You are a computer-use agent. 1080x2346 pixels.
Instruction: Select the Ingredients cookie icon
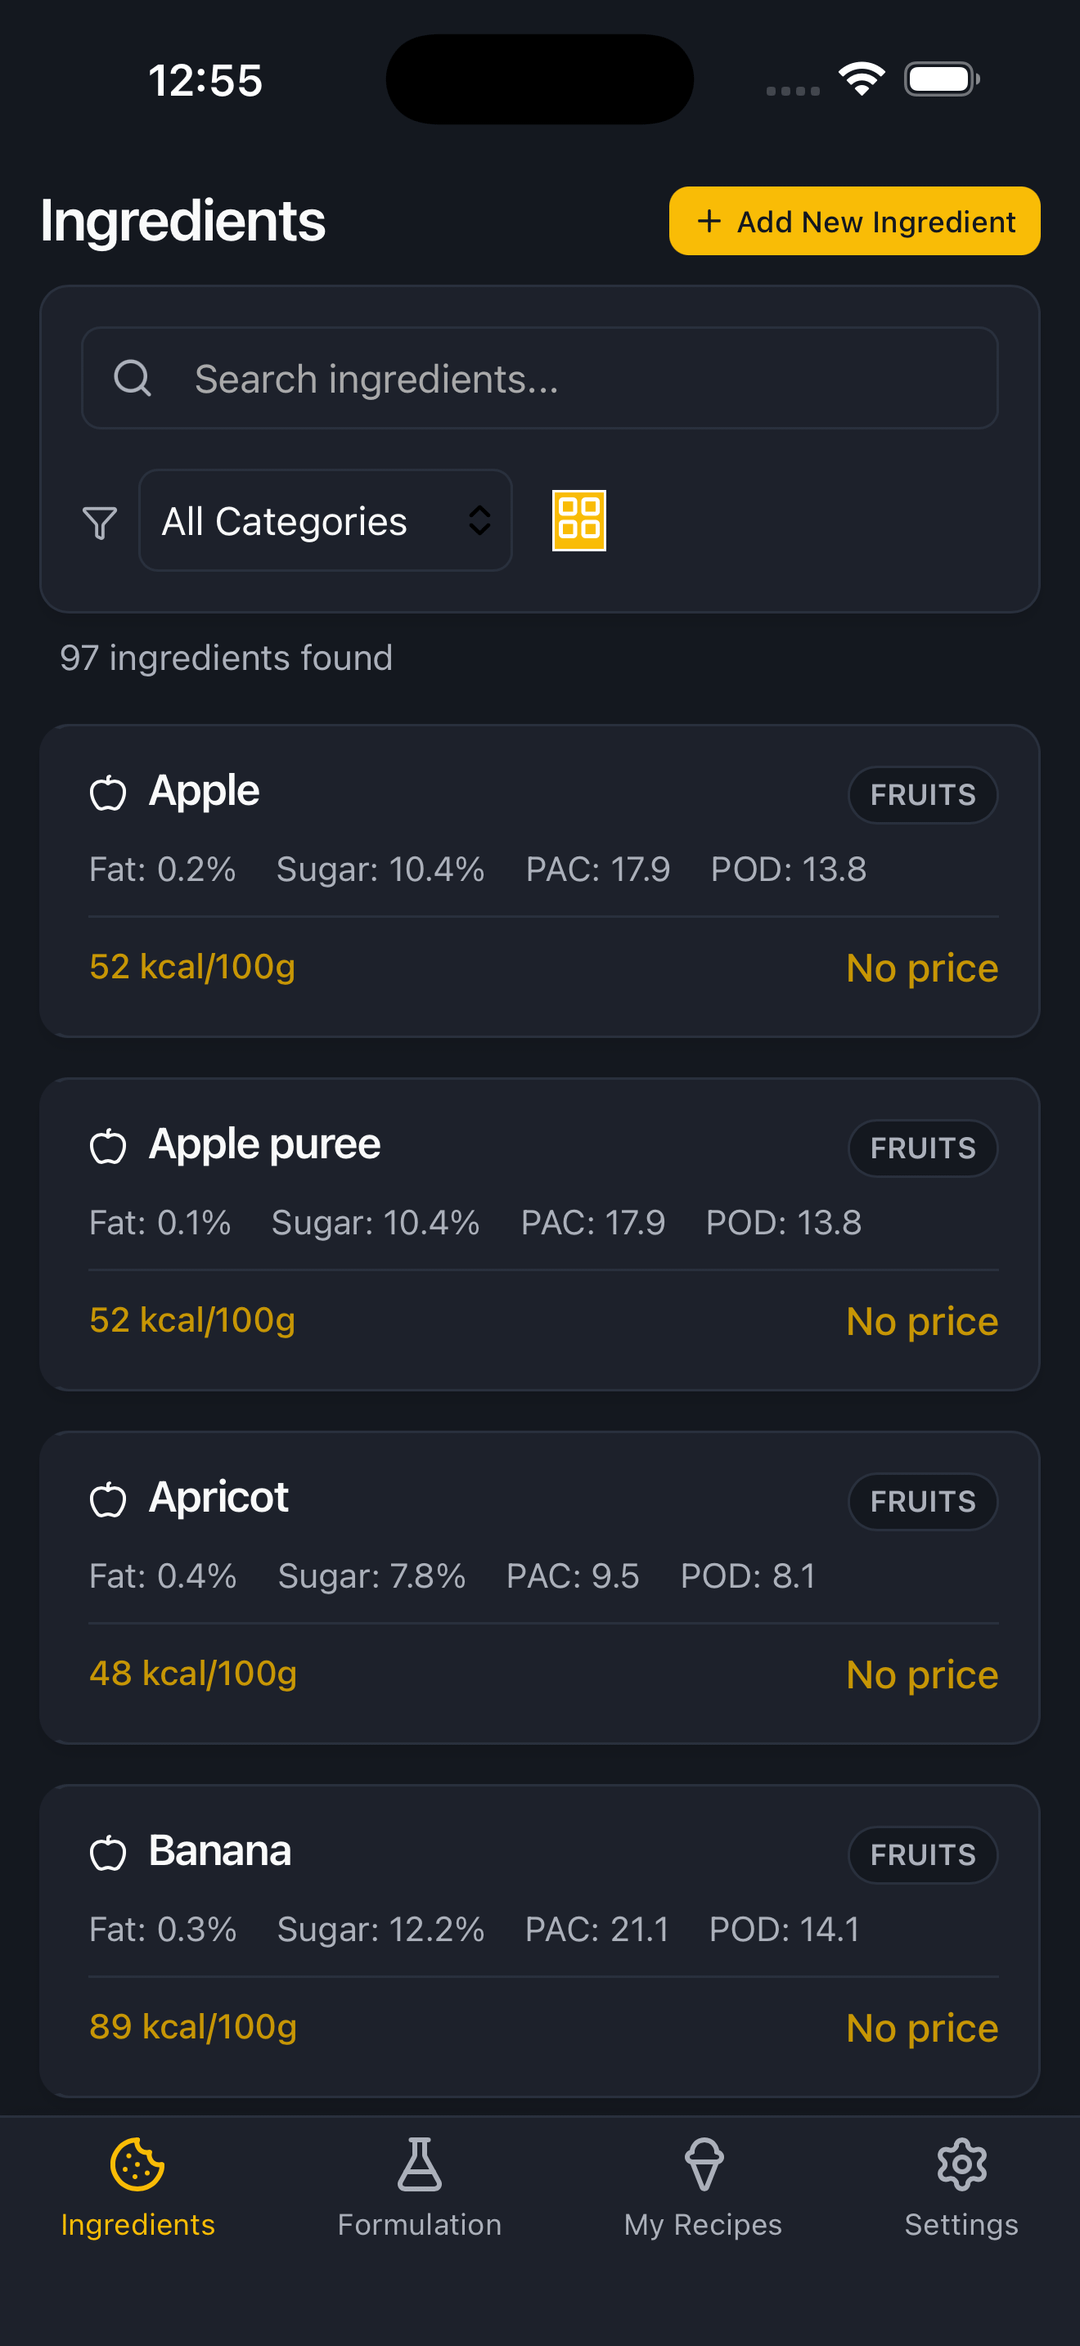coord(138,2166)
